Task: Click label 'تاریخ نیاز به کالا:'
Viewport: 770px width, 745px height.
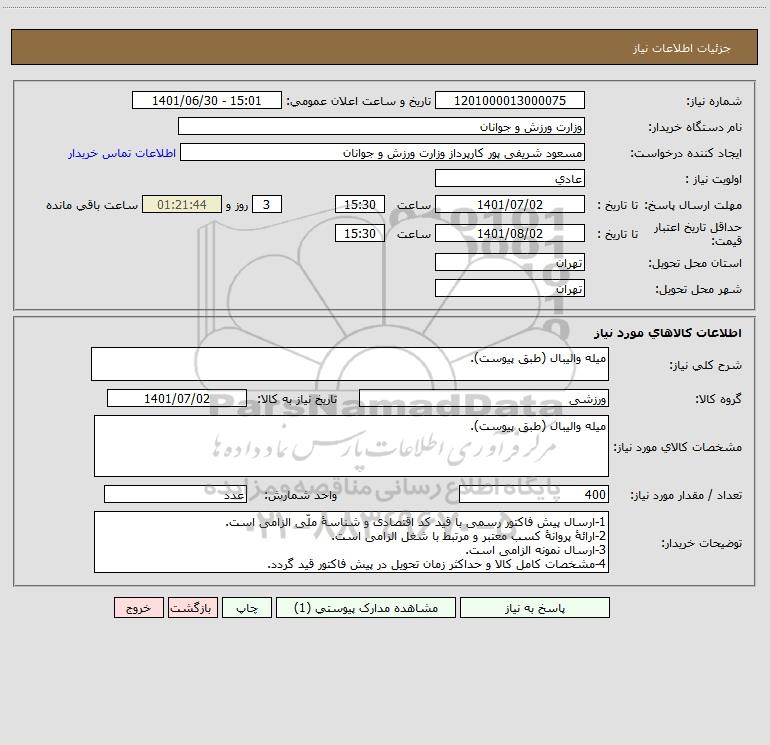Action: [297, 399]
